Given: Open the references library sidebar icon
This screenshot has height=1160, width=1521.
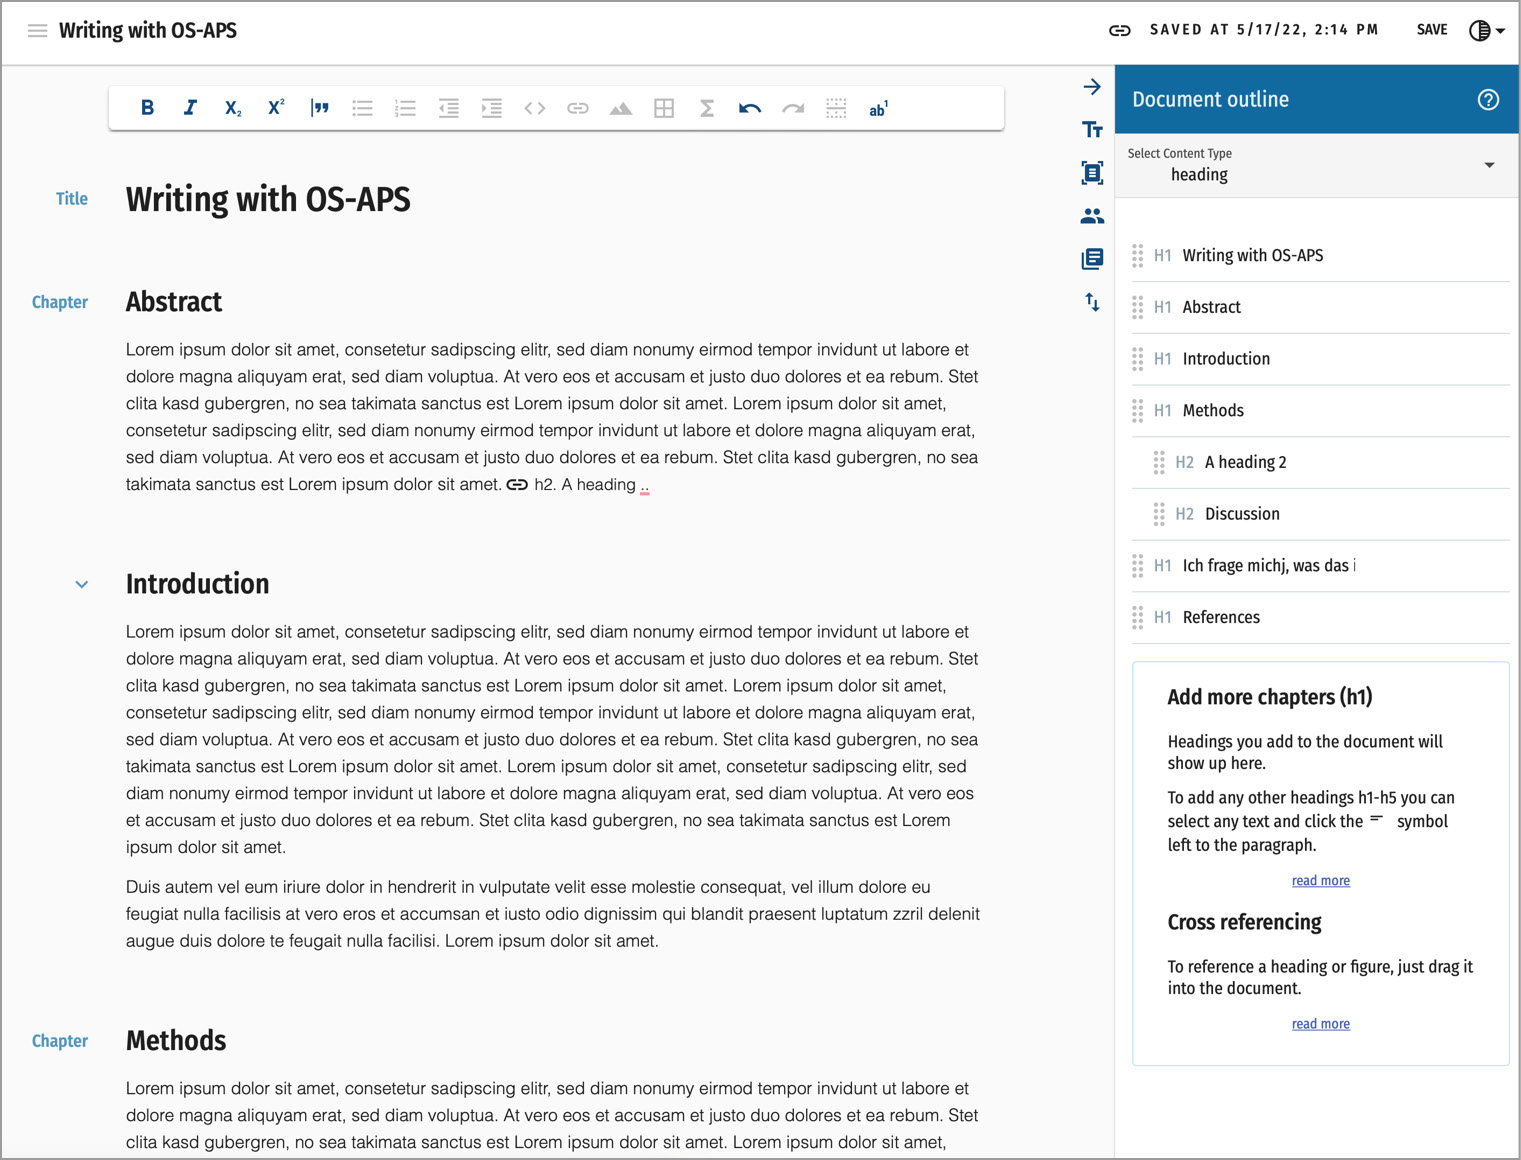Looking at the screenshot, I should [x=1092, y=258].
